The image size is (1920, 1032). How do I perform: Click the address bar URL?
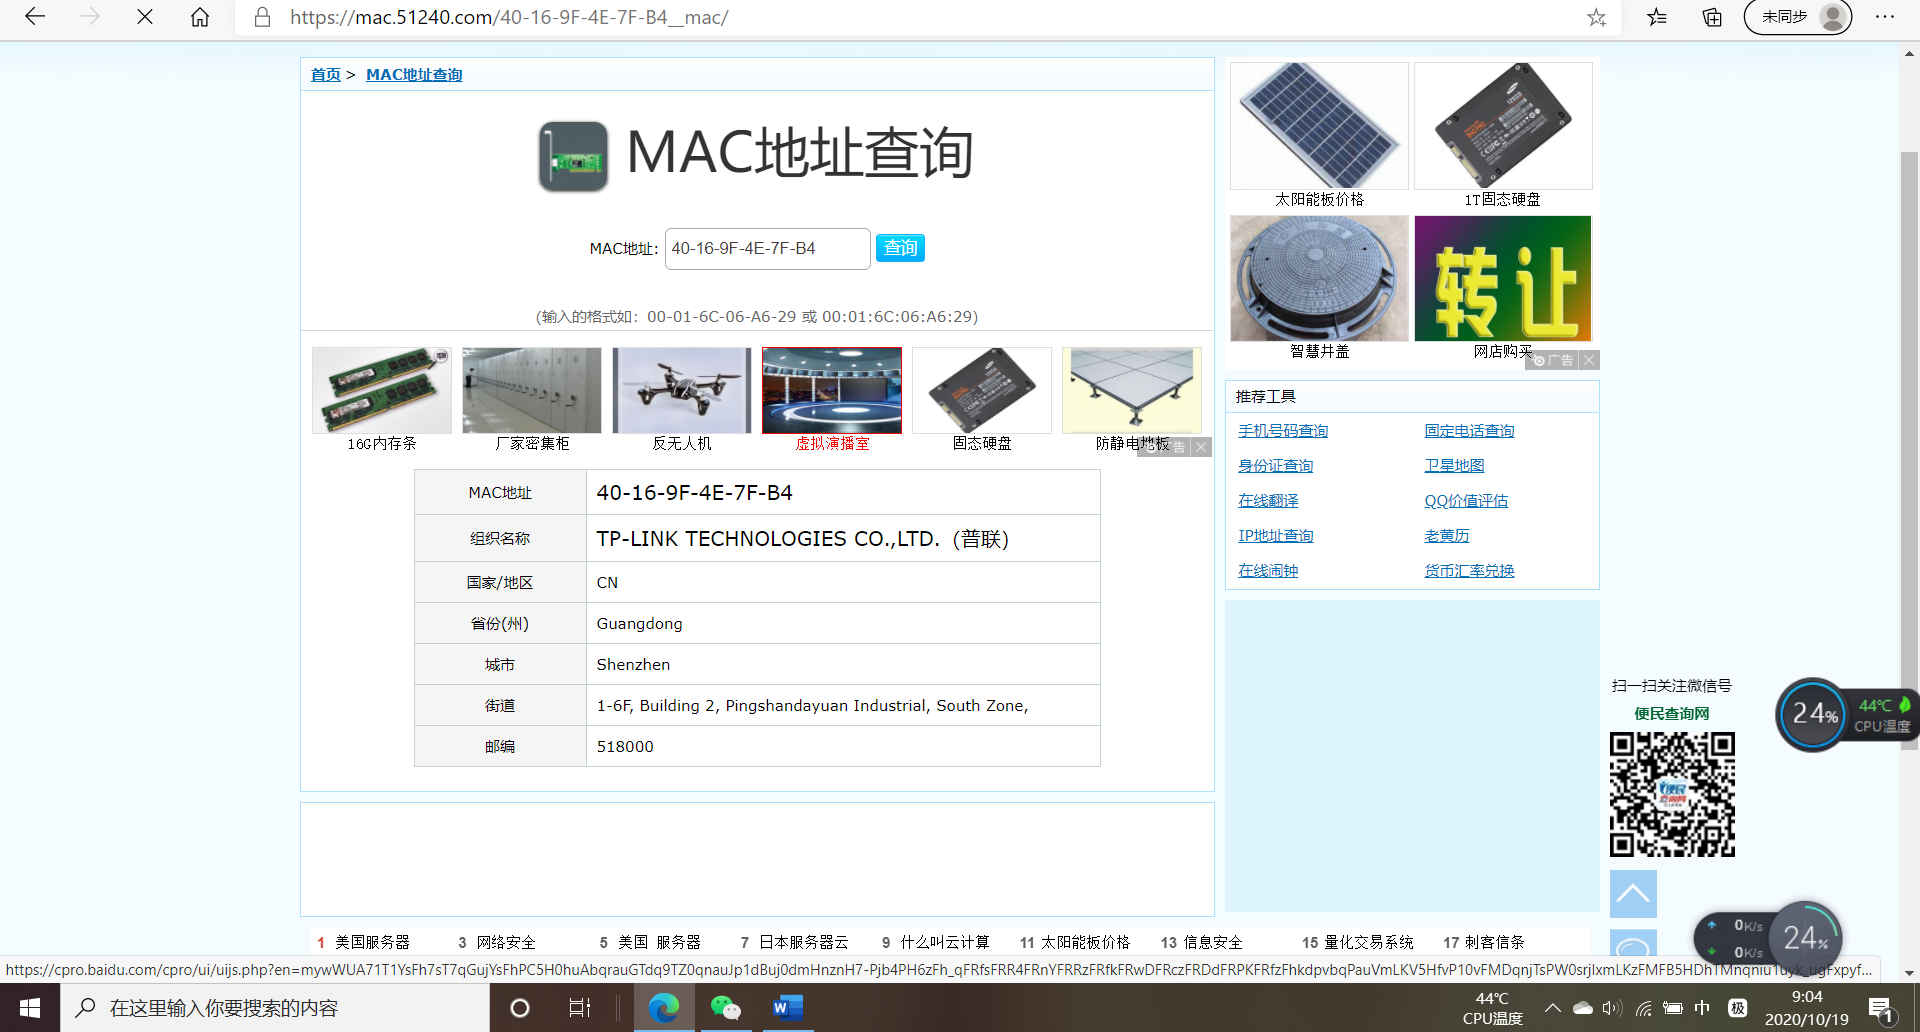click(509, 17)
